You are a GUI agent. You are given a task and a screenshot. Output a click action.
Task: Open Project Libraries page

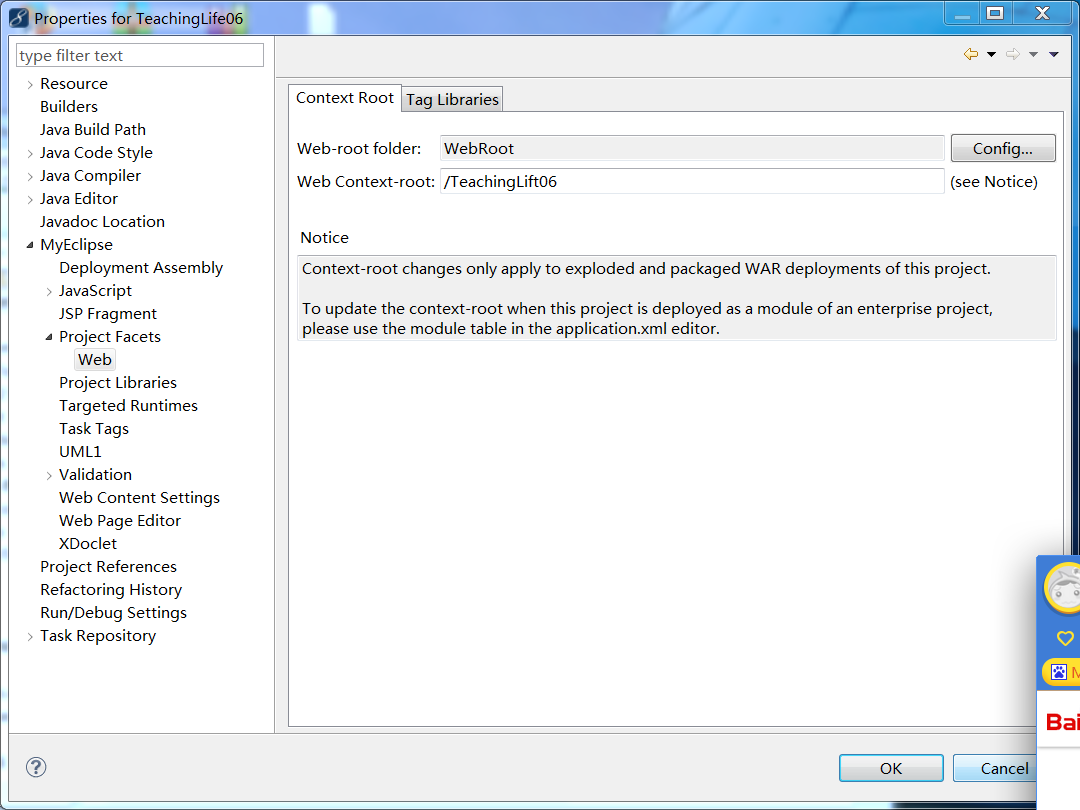coord(118,383)
